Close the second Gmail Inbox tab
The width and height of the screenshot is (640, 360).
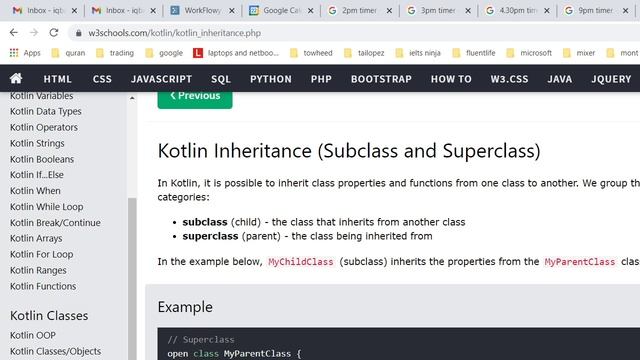(153, 11)
